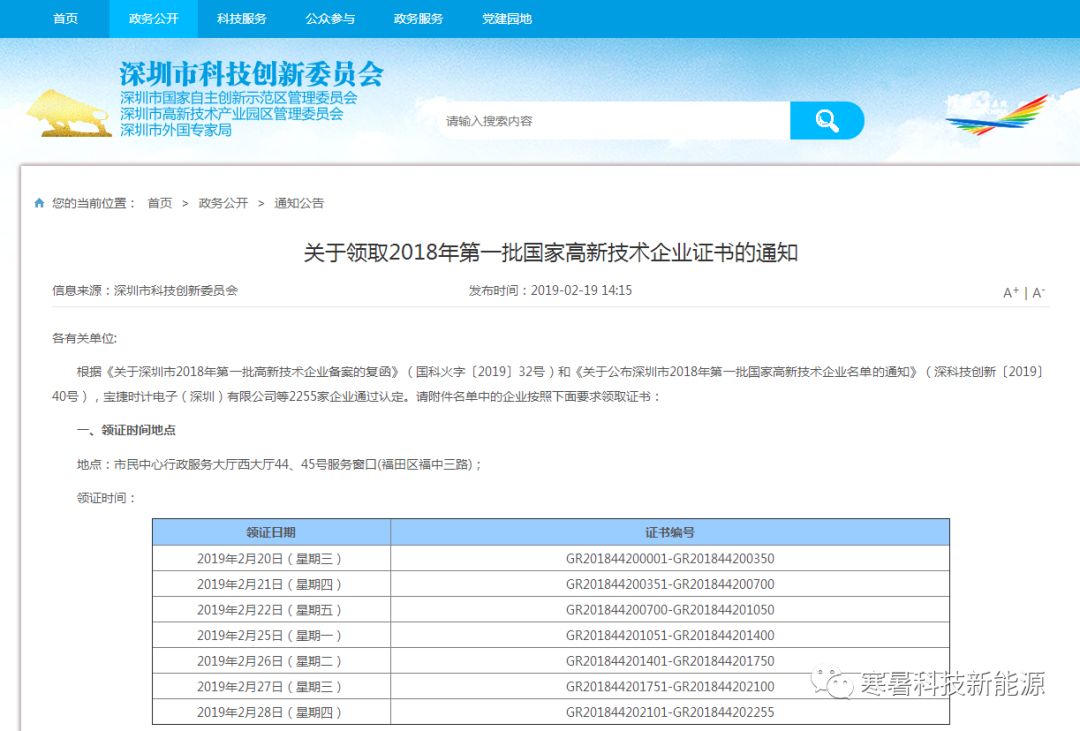Click the 领证日期 table header
Screen dimensions: 1080x731
[x=271, y=532]
